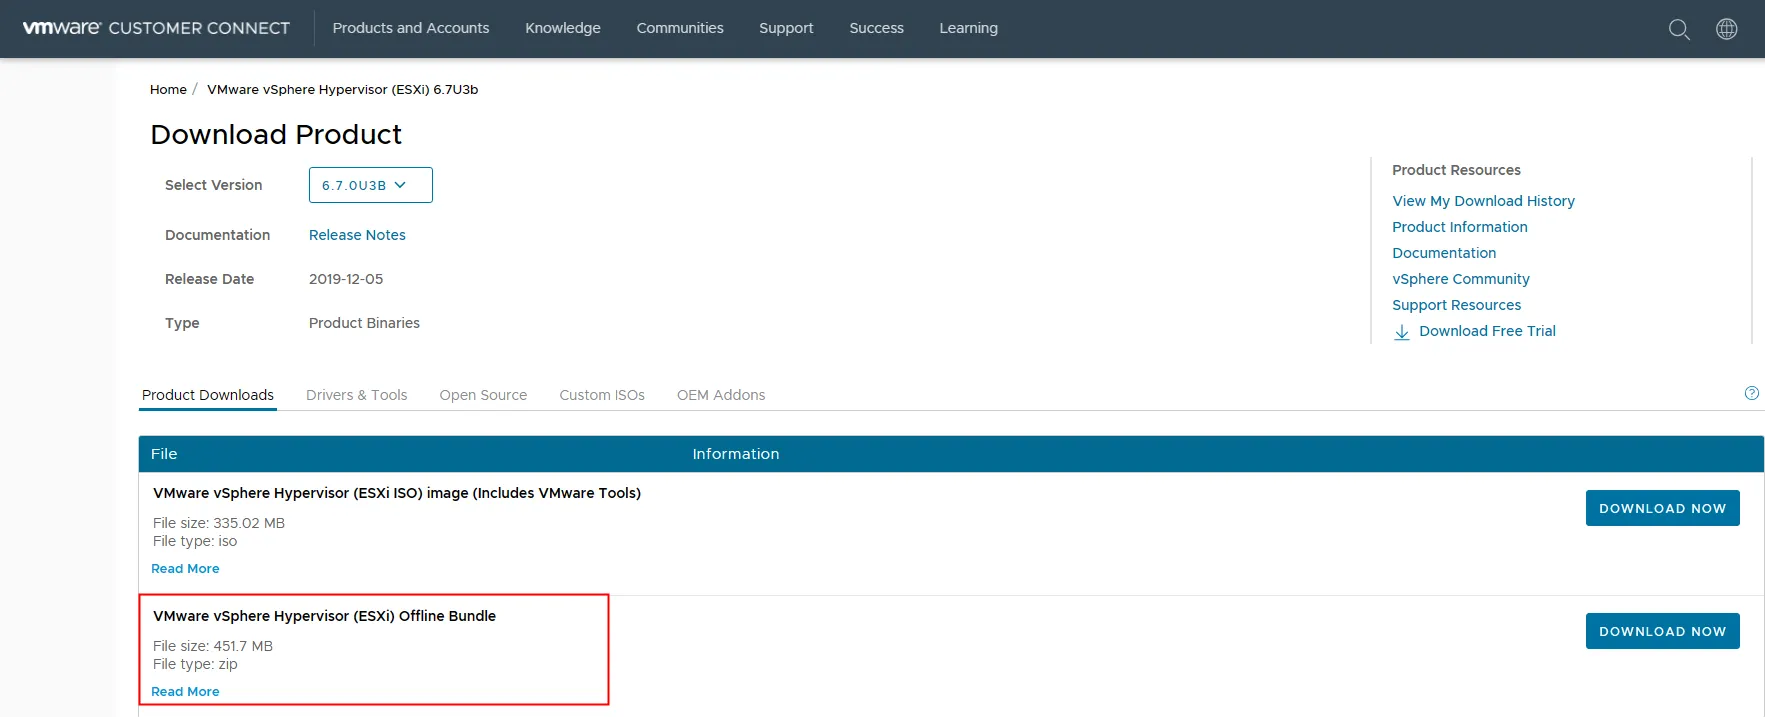
Task: Click the help question mark icon
Action: 1751,393
